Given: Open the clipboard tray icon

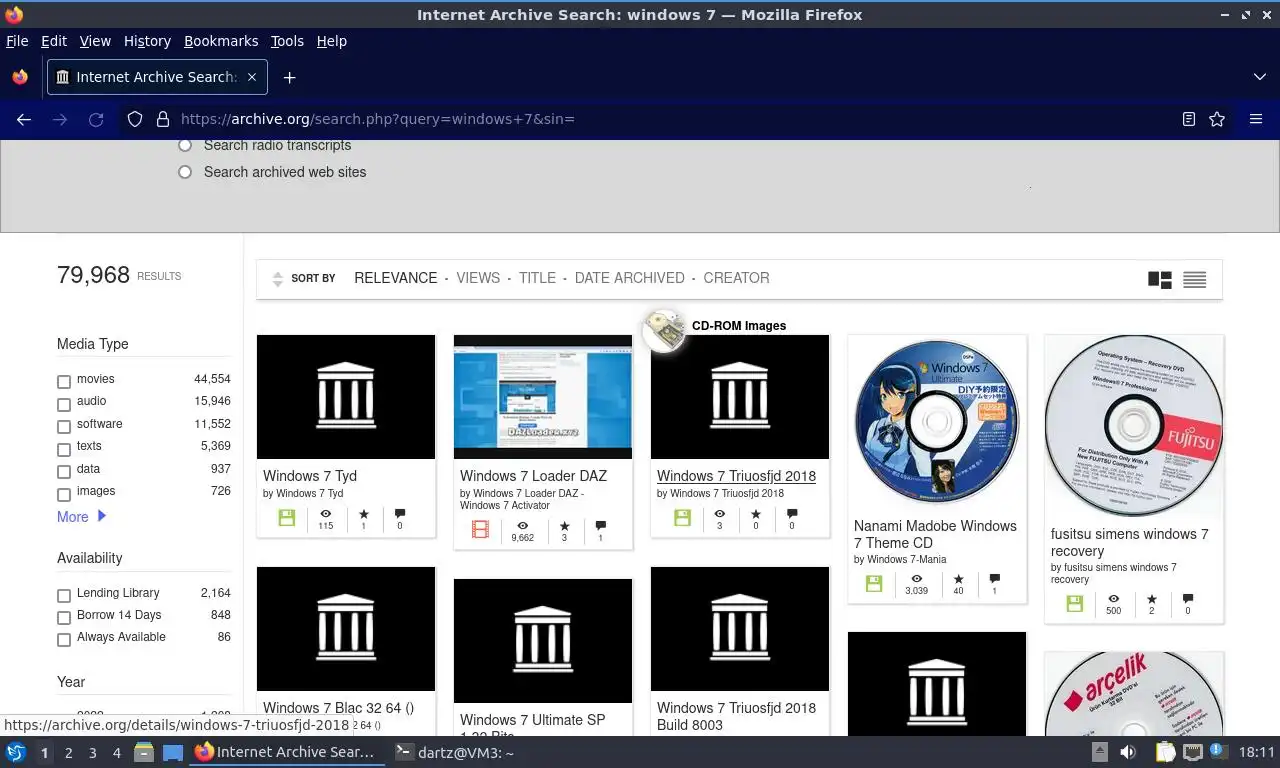Looking at the screenshot, I should pos(1165,752).
